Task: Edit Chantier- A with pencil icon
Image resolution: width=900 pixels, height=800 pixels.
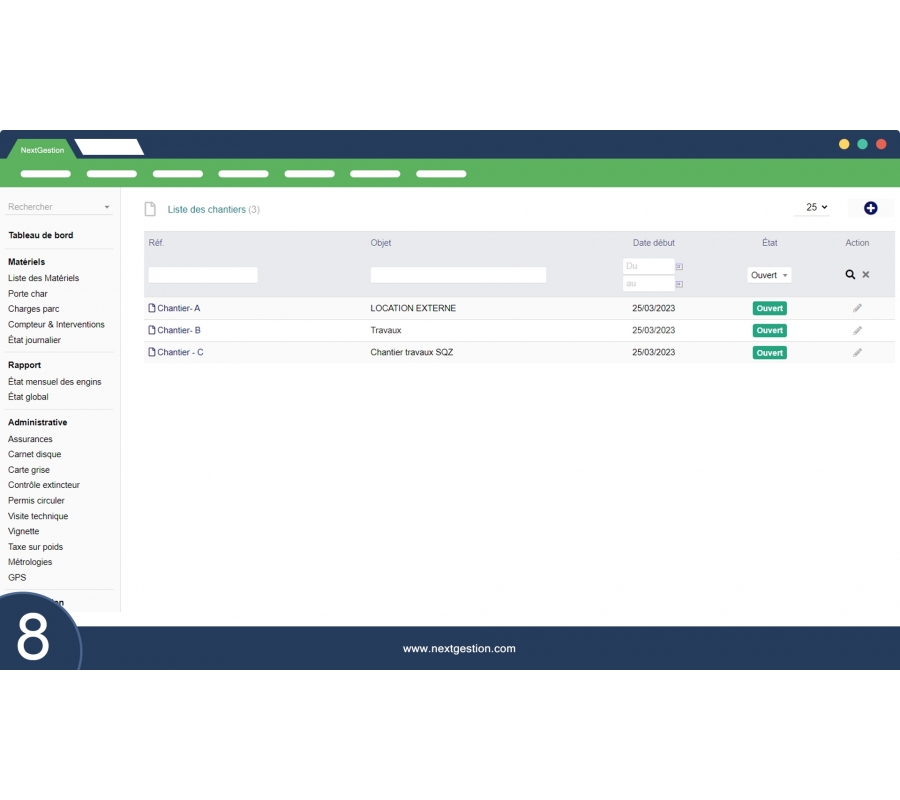Action: point(857,308)
